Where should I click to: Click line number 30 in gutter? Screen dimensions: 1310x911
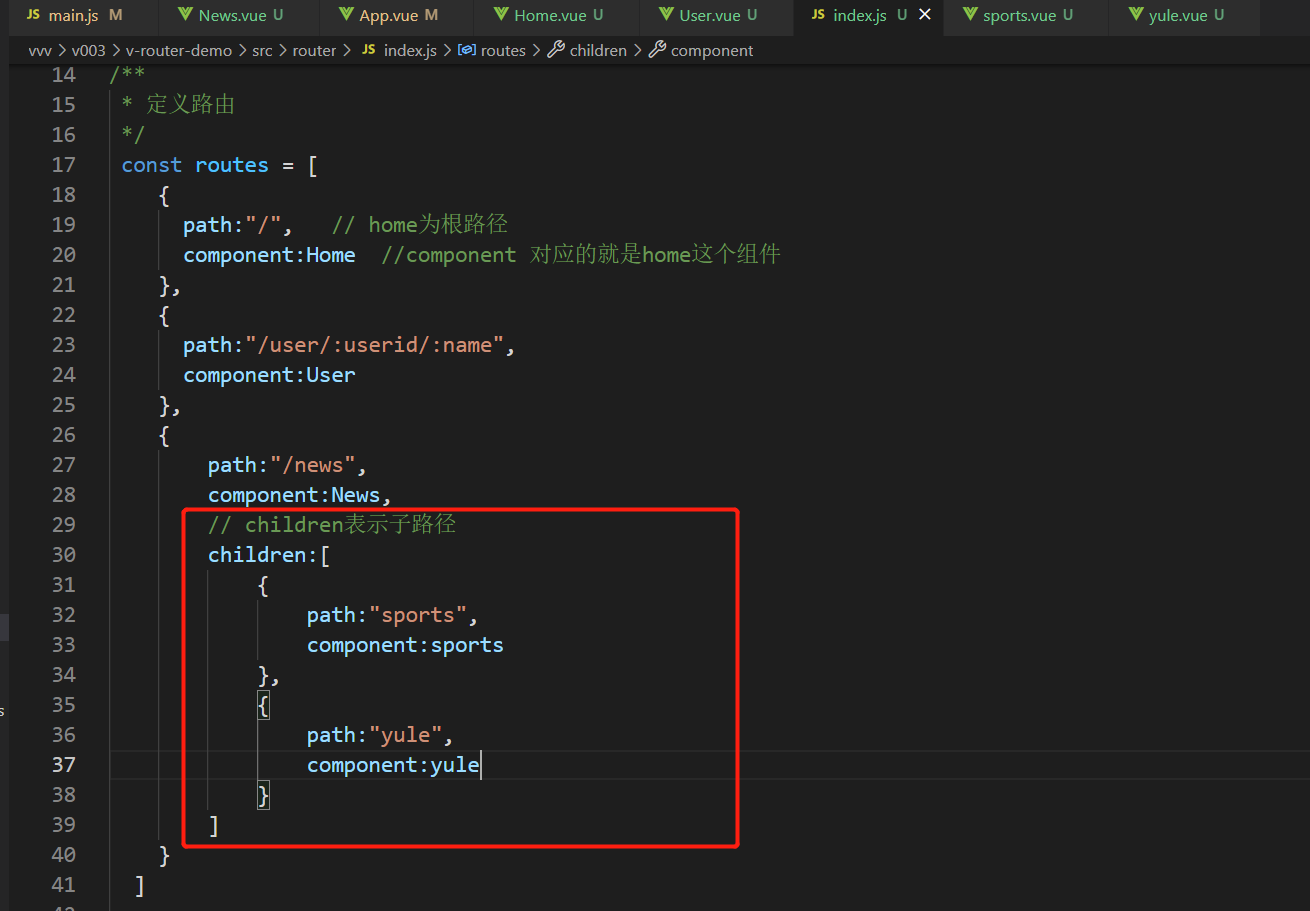(x=63, y=555)
